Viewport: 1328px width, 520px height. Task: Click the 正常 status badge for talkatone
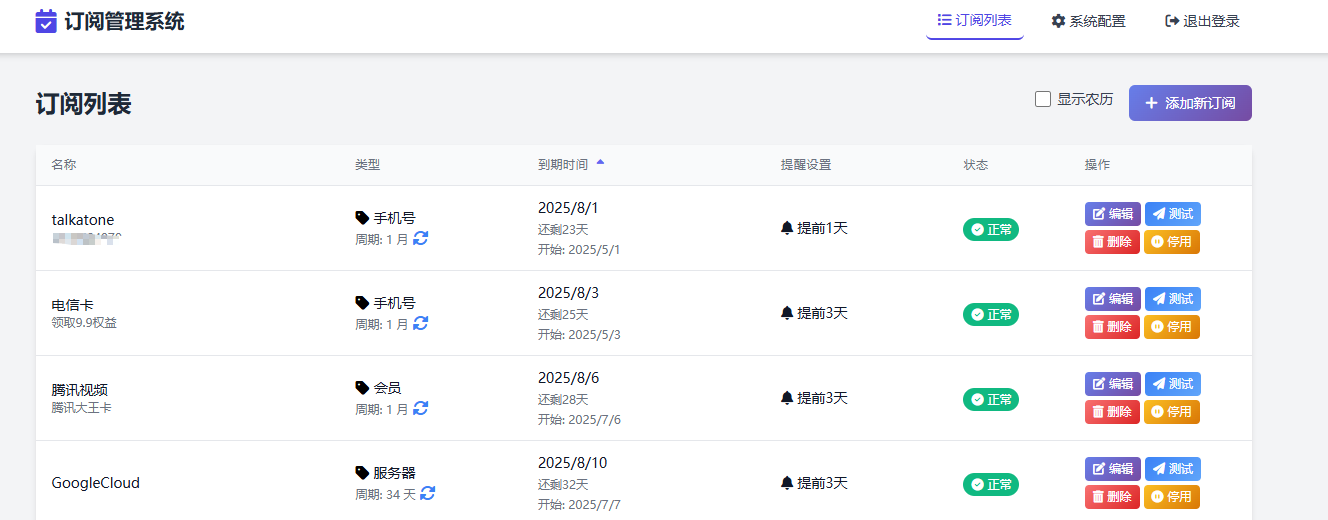(x=990, y=230)
